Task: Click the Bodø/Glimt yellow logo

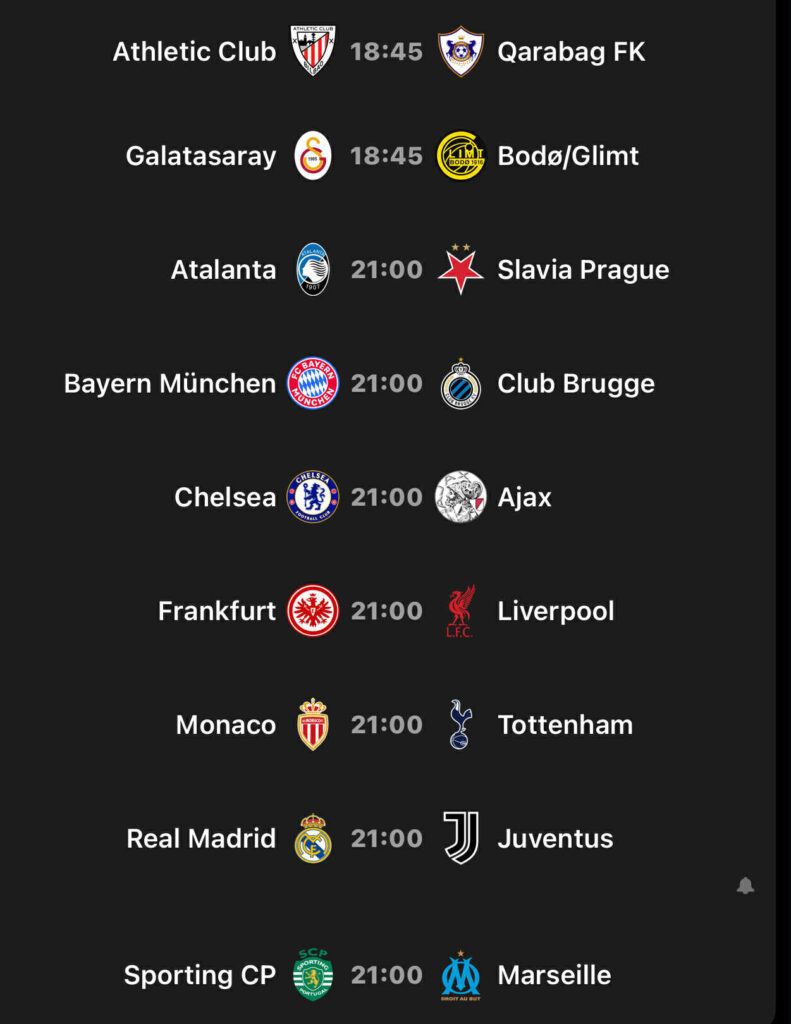Action: point(461,156)
